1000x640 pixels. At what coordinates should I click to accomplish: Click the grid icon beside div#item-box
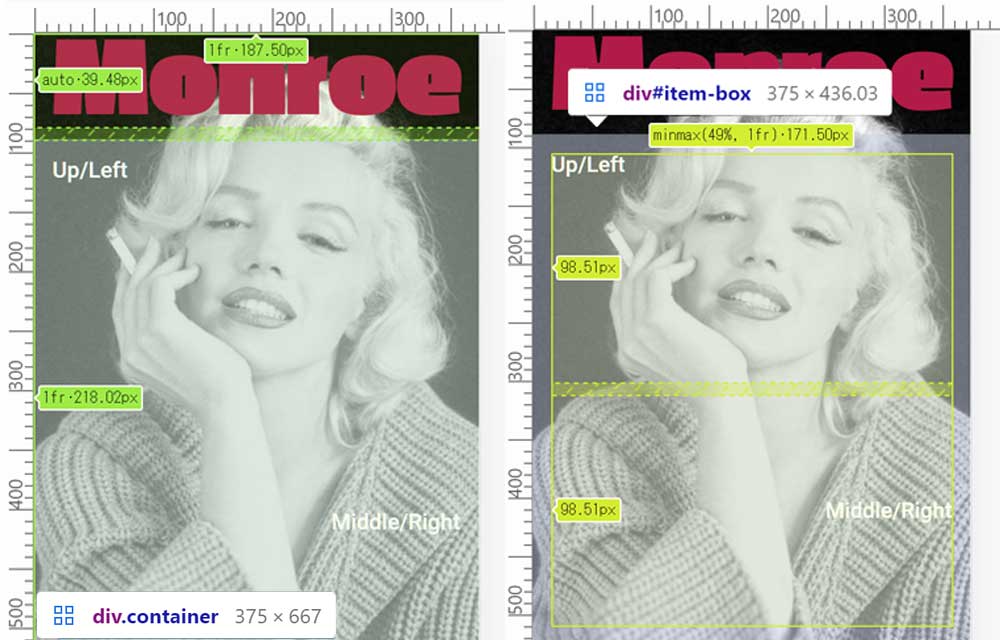pyautogui.click(x=594, y=93)
